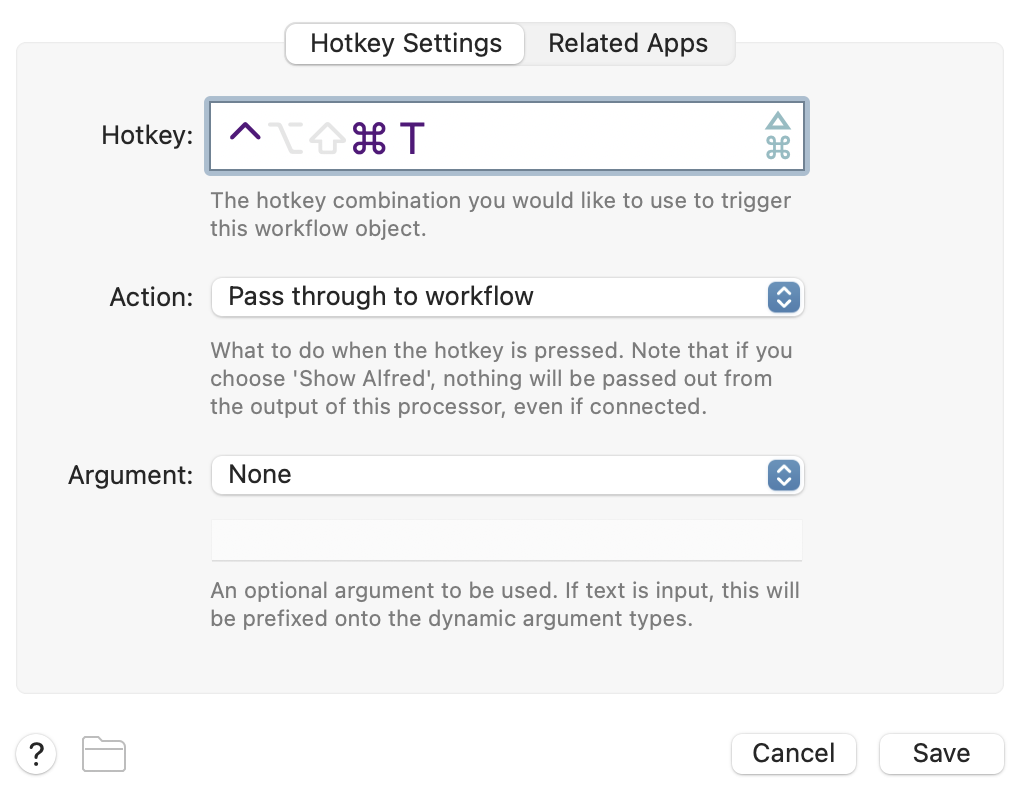Click the purple Command symbol in hotkey
This screenshot has height=792, width=1032.
369,138
